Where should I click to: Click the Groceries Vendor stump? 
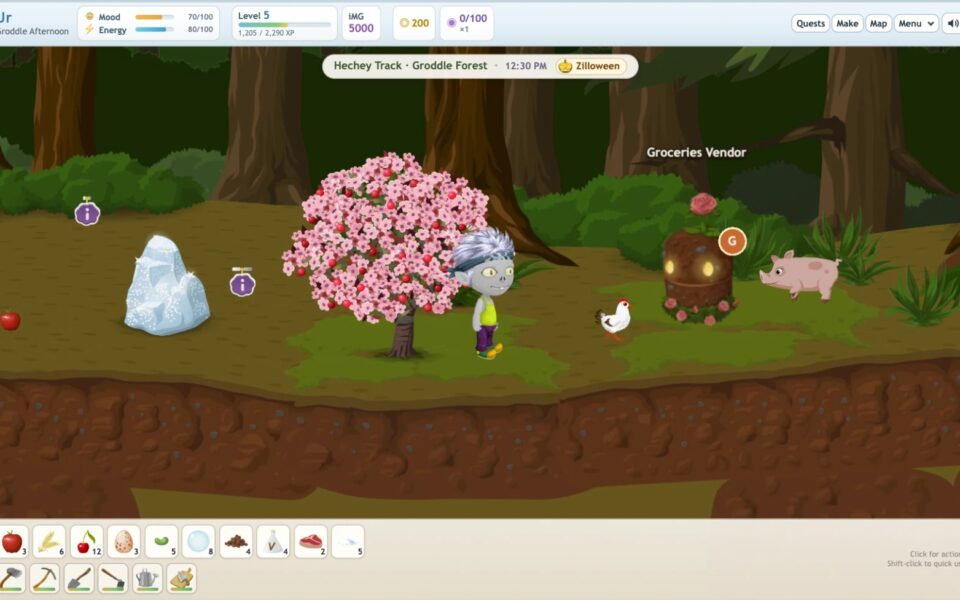[x=697, y=269]
